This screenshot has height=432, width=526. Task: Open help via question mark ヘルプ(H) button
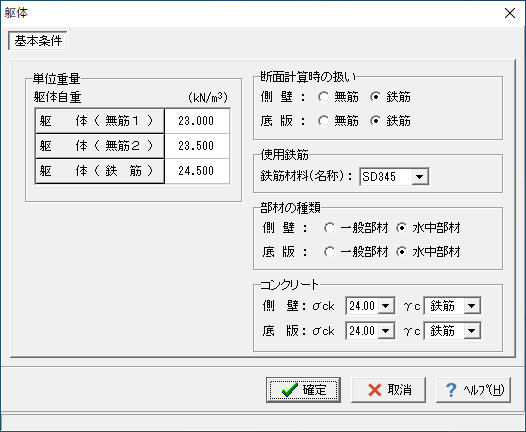coord(473,390)
